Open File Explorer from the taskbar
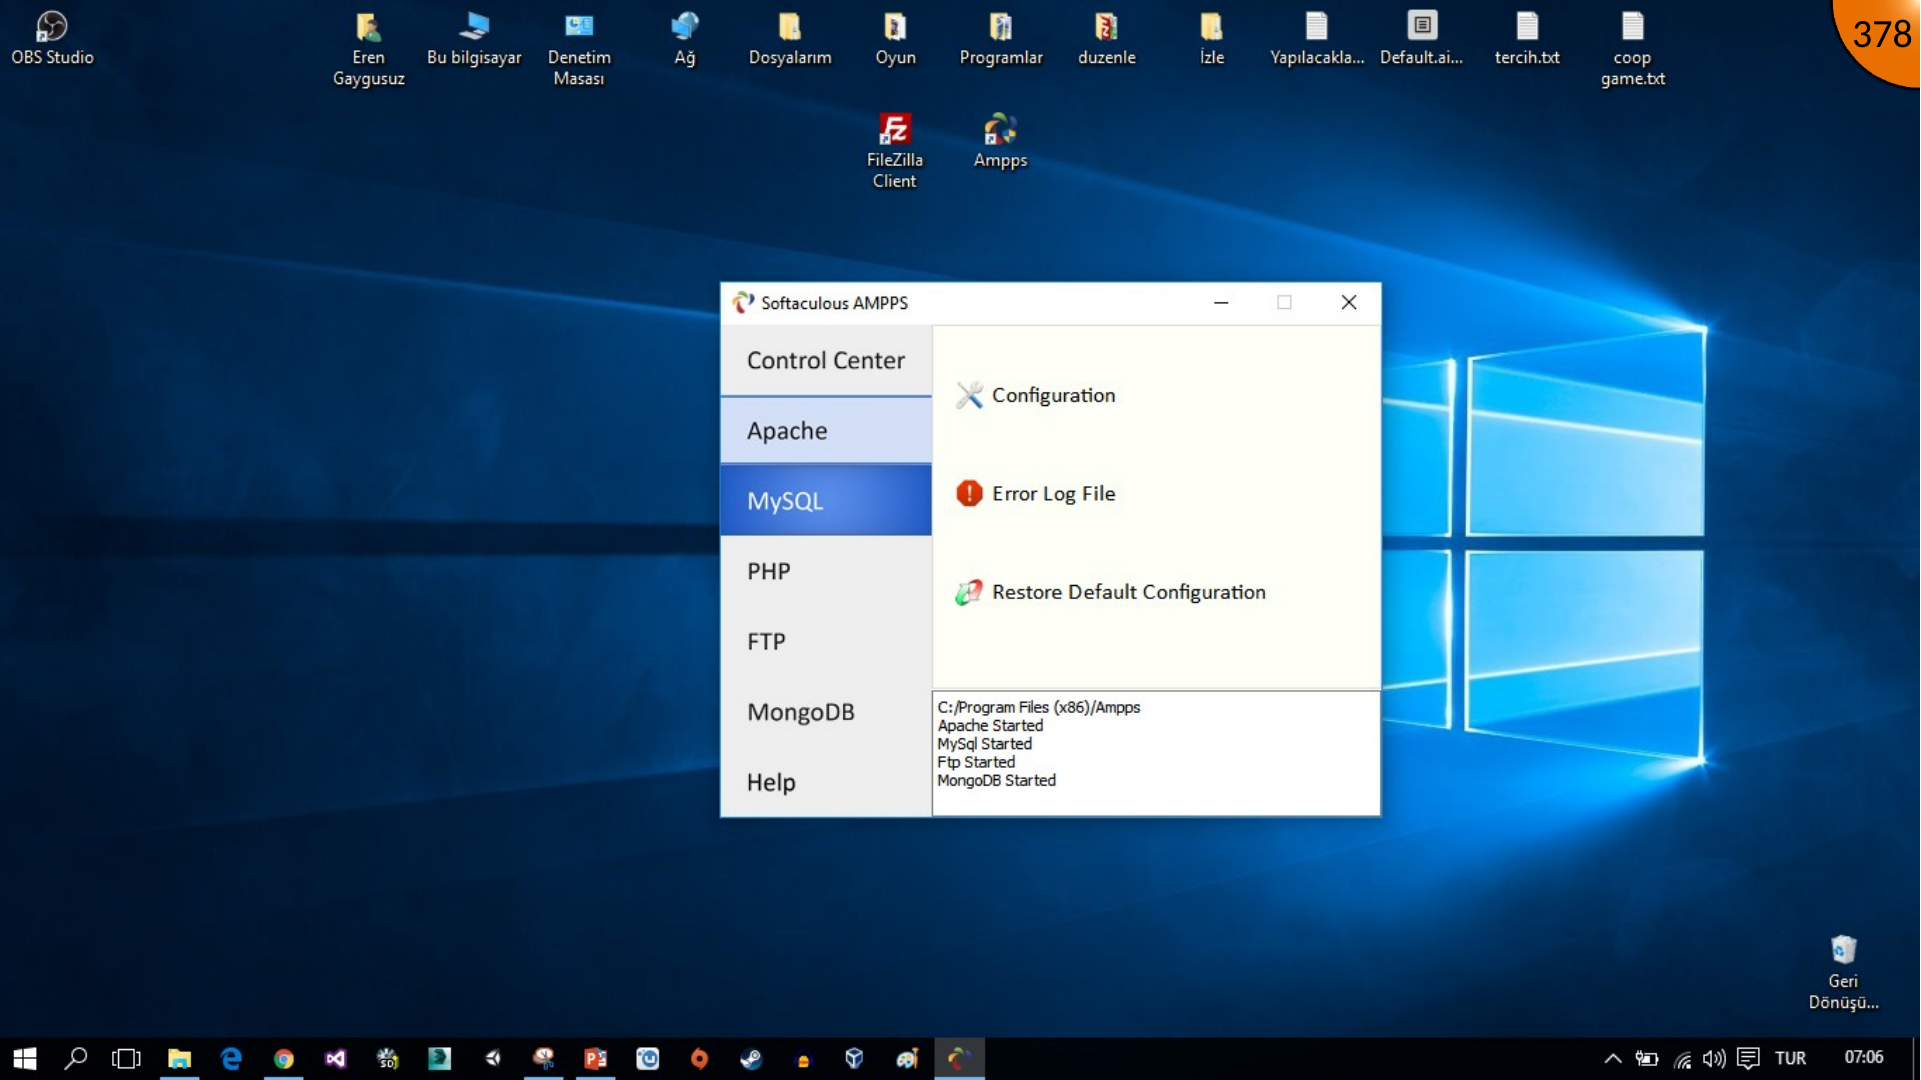The height and width of the screenshot is (1080, 1921). coord(179,1058)
